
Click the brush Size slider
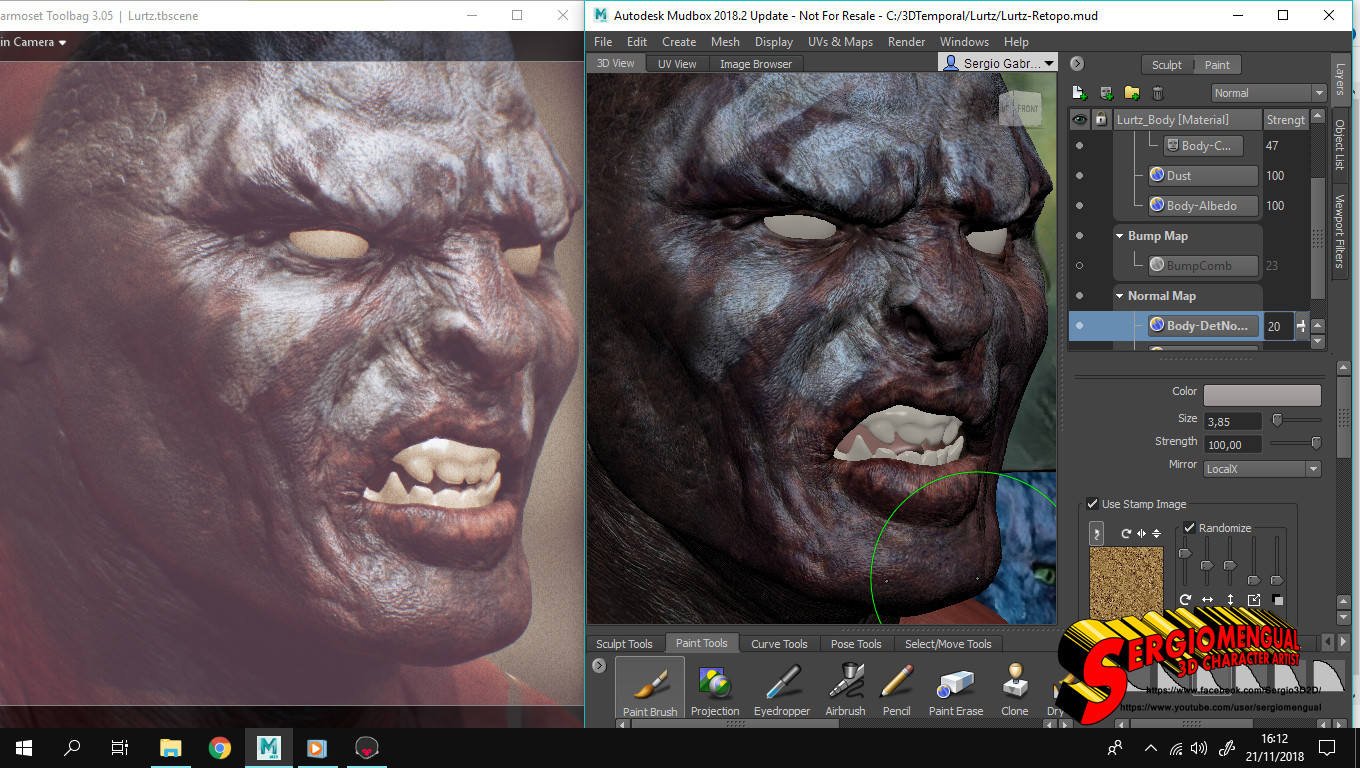(x=1296, y=420)
